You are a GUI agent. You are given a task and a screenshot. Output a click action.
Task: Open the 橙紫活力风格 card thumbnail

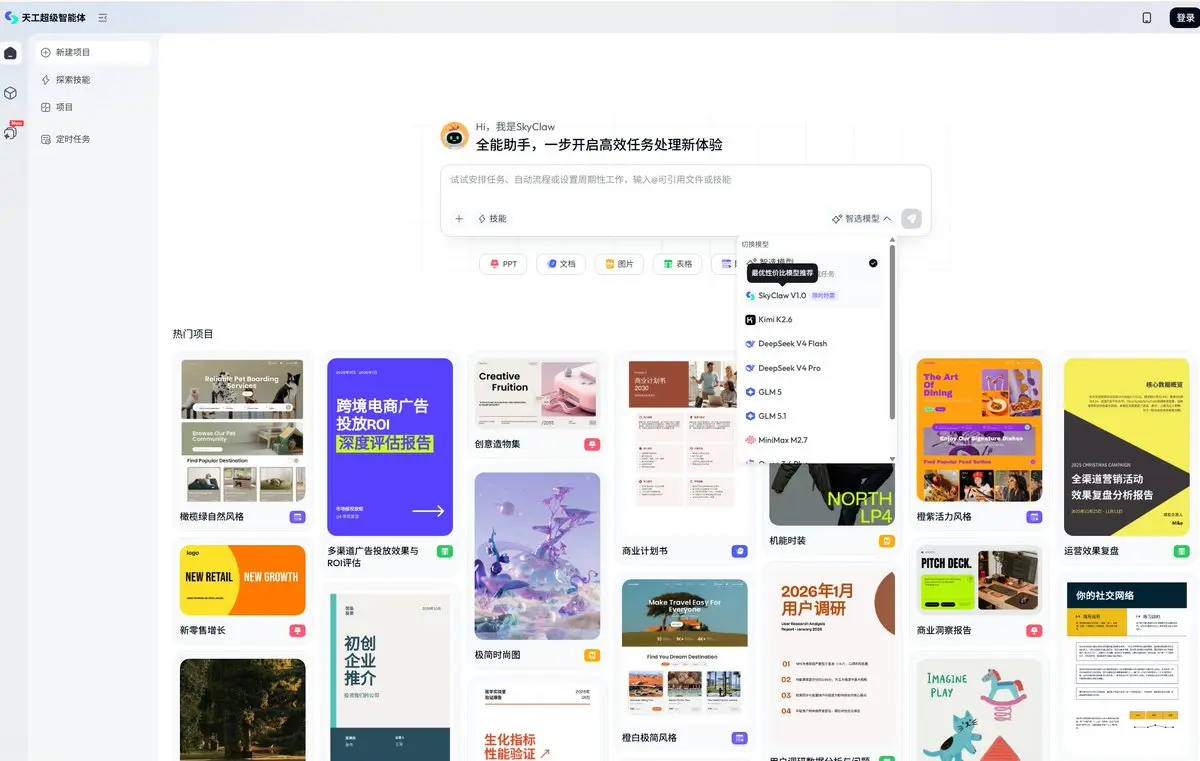point(979,430)
